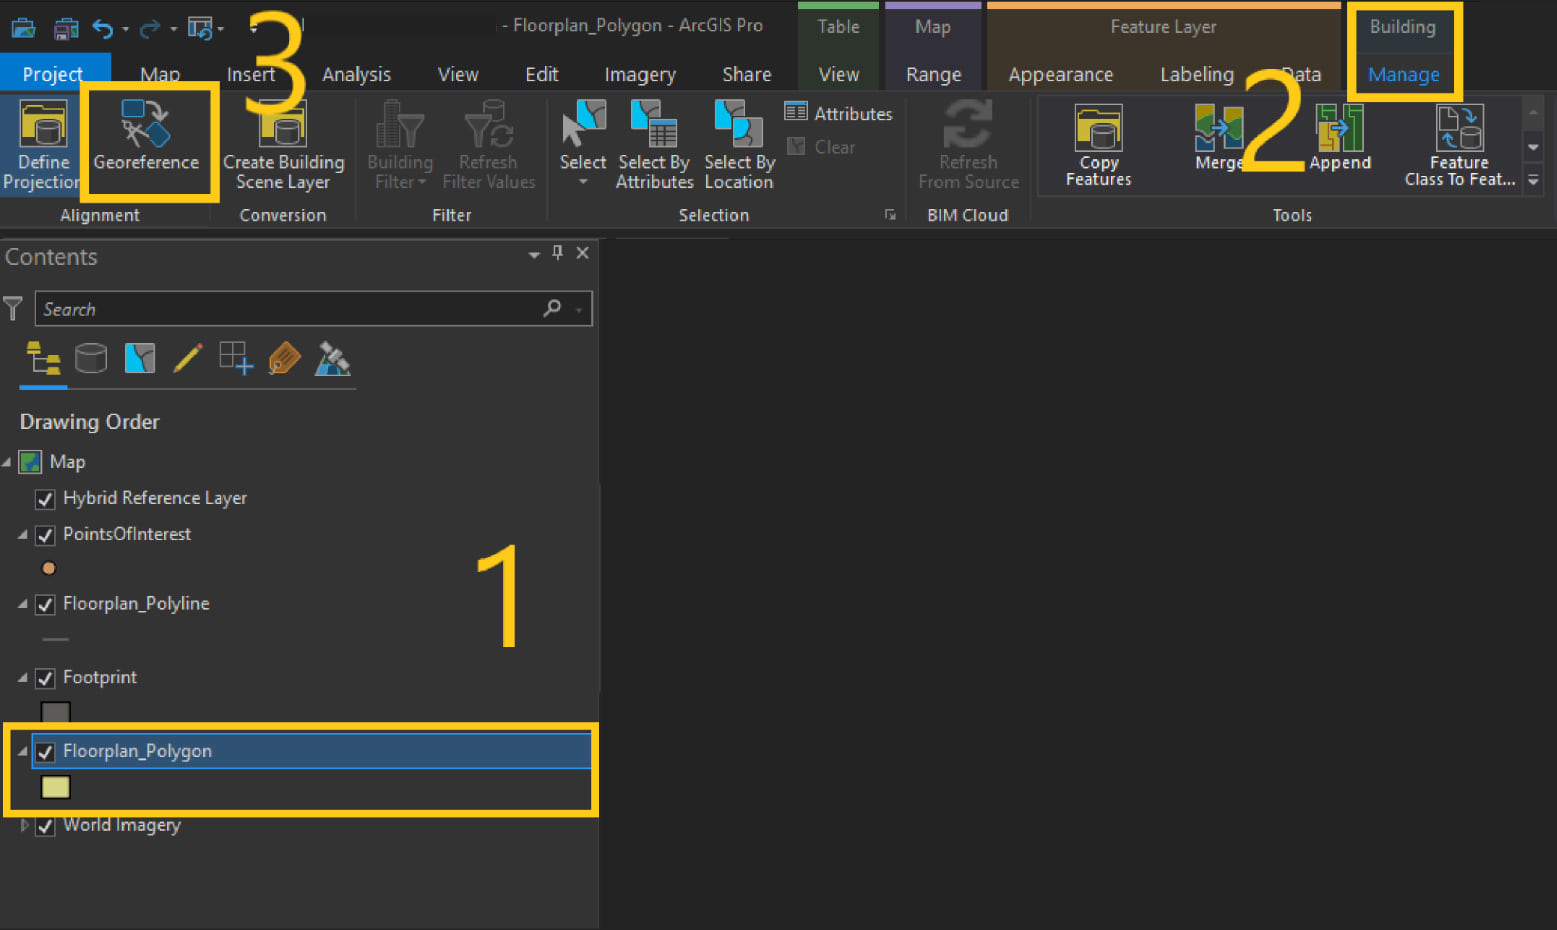Collapse the PointsOfInterest layer legend
Screen dimensions: 1557x930
[x=23, y=535]
